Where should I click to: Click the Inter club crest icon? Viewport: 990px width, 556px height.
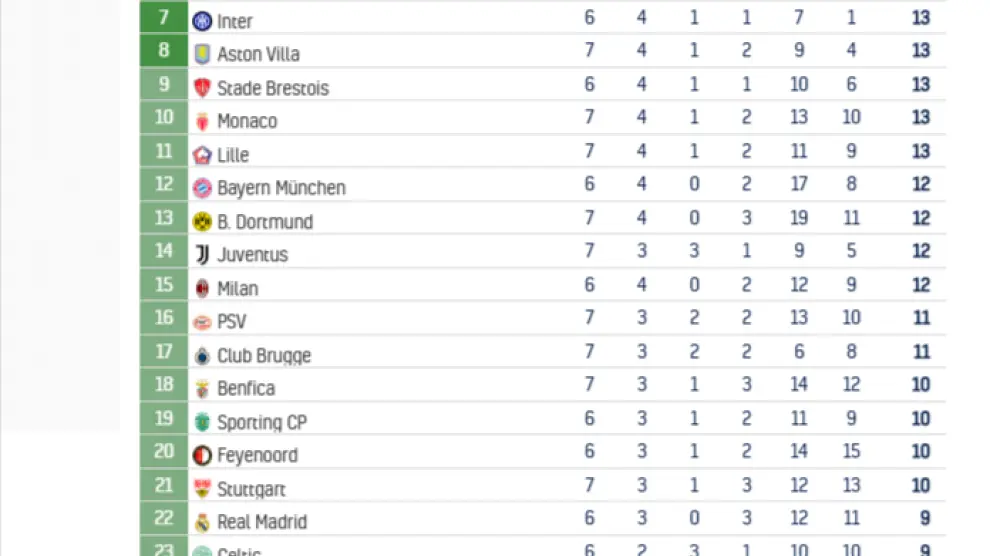(x=202, y=21)
